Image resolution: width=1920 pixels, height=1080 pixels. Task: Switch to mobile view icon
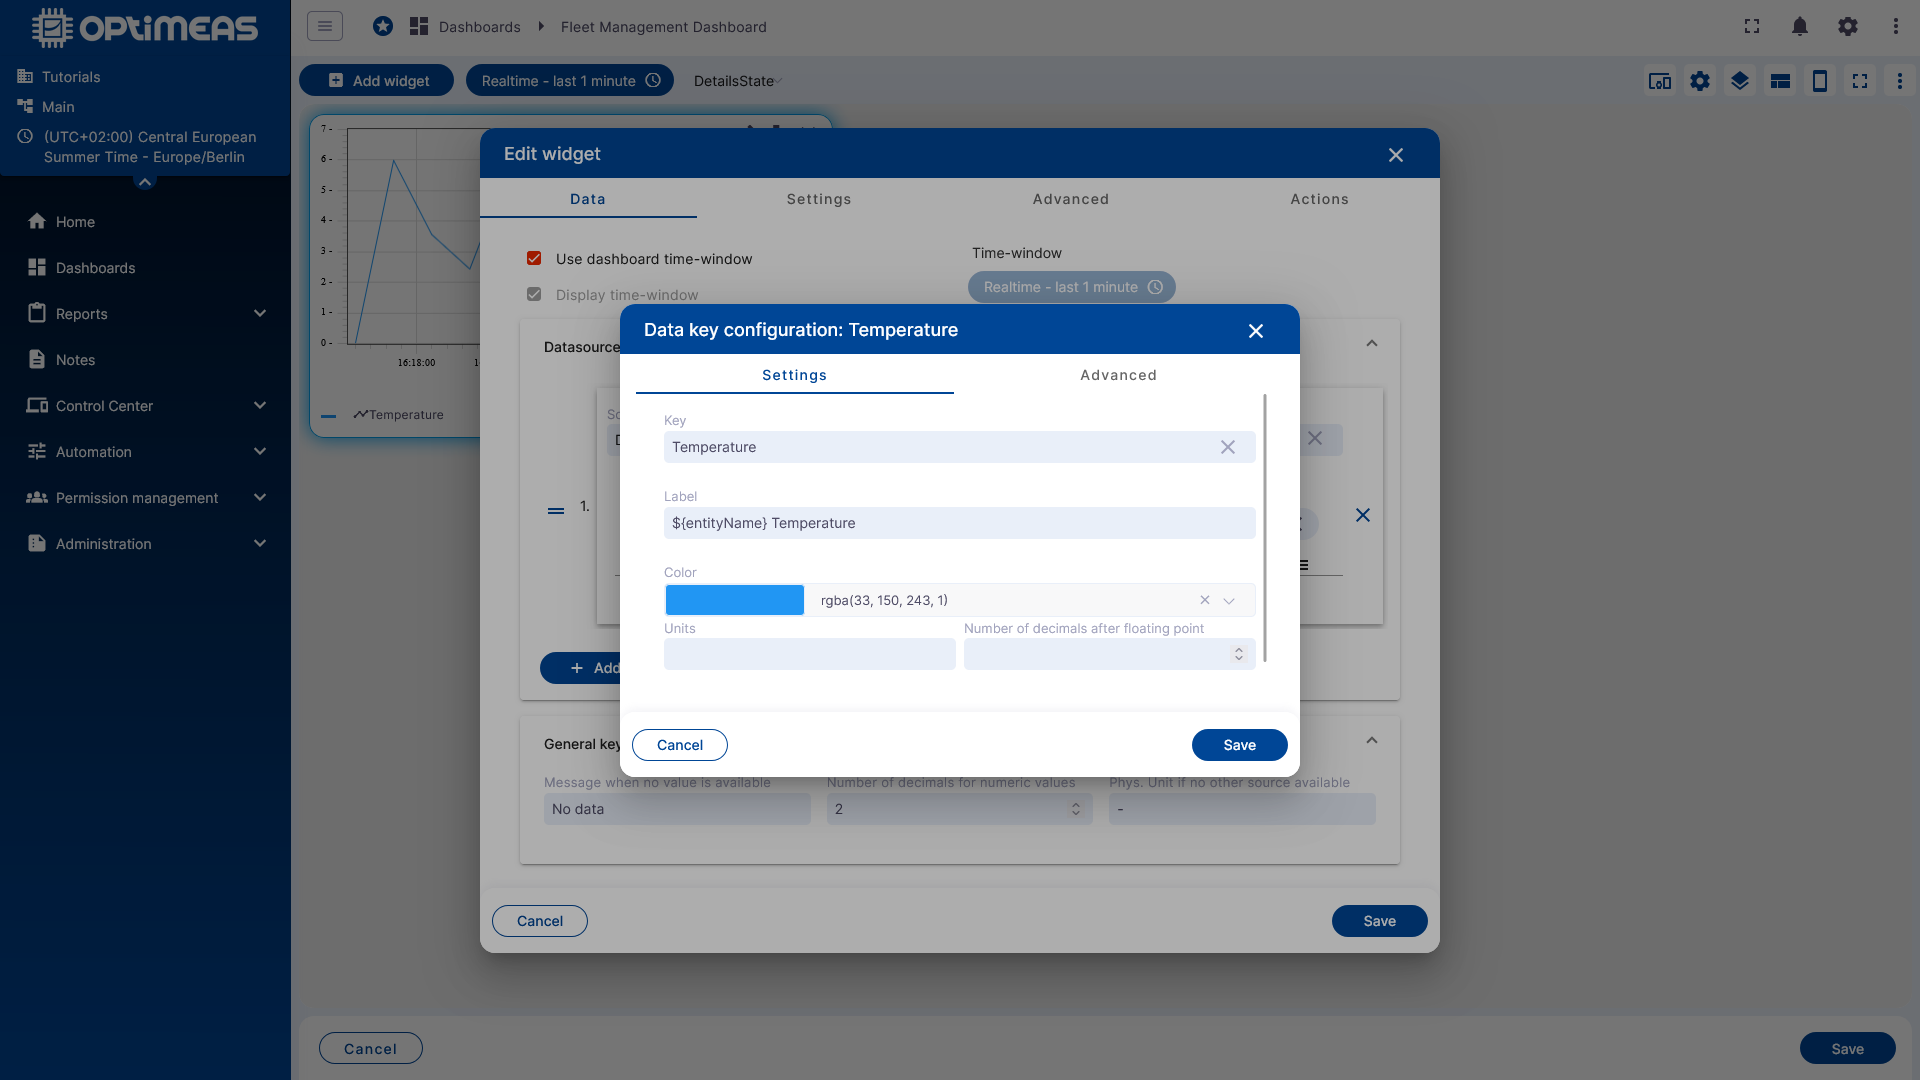click(x=1820, y=81)
